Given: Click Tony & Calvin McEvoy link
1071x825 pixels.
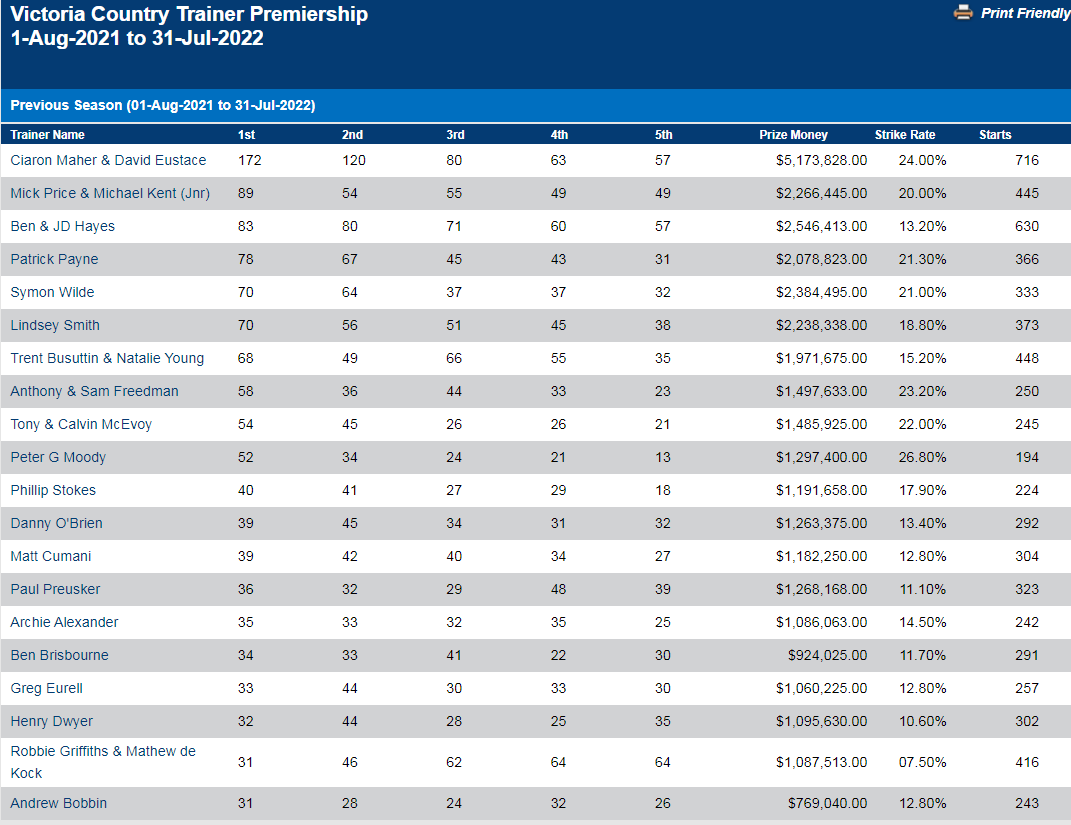Looking at the screenshot, I should click(x=81, y=424).
